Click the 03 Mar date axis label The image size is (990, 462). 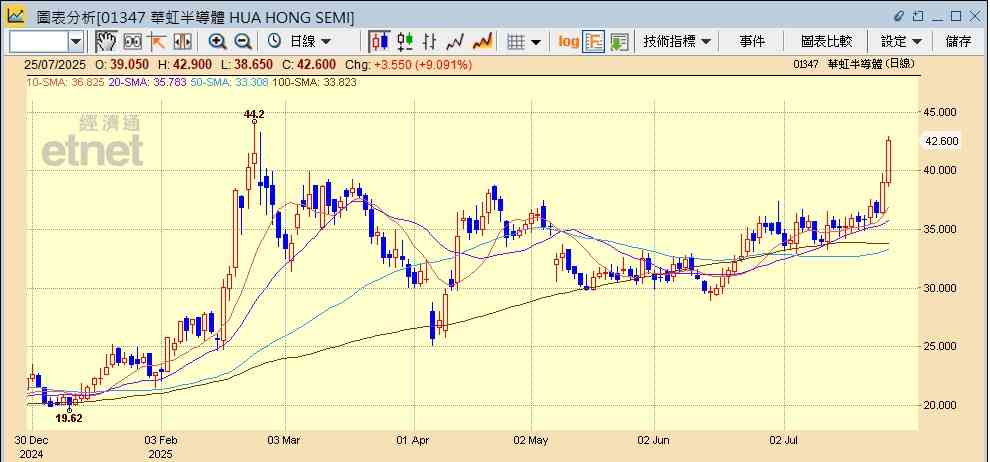(285, 440)
